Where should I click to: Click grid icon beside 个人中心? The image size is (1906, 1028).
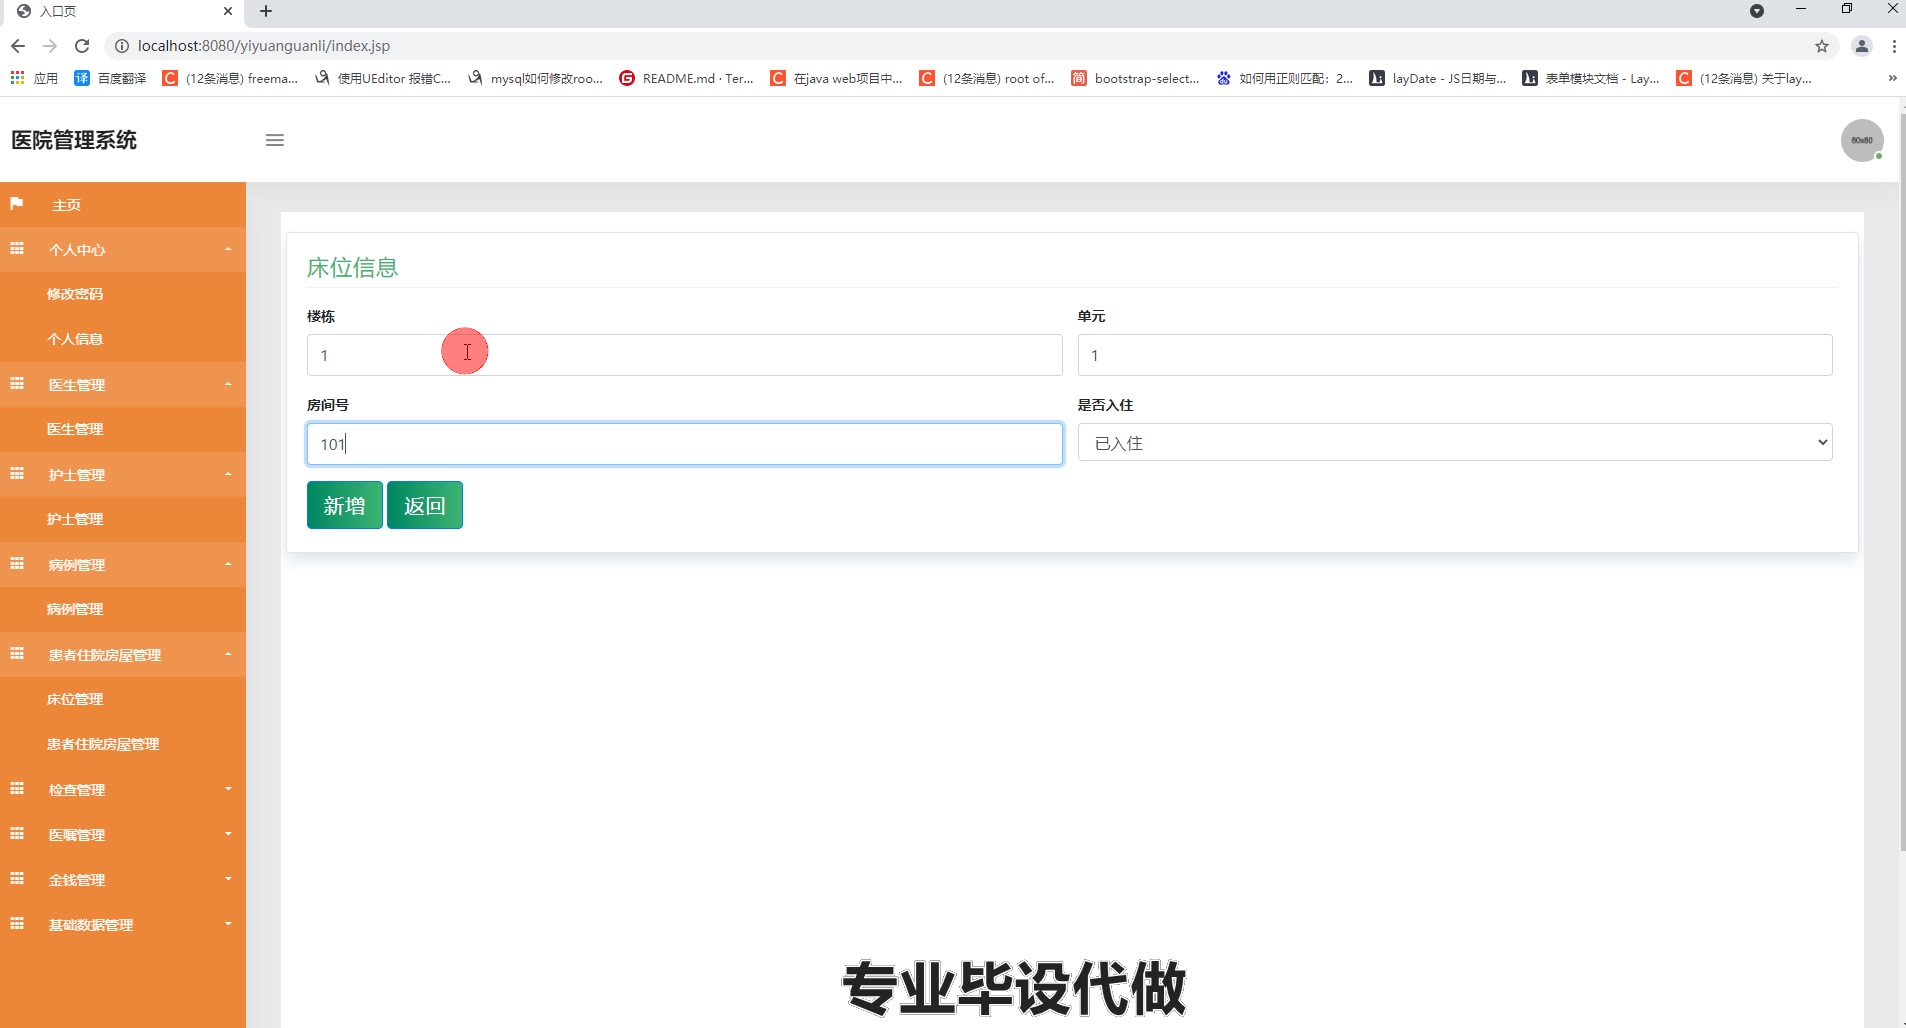point(17,248)
